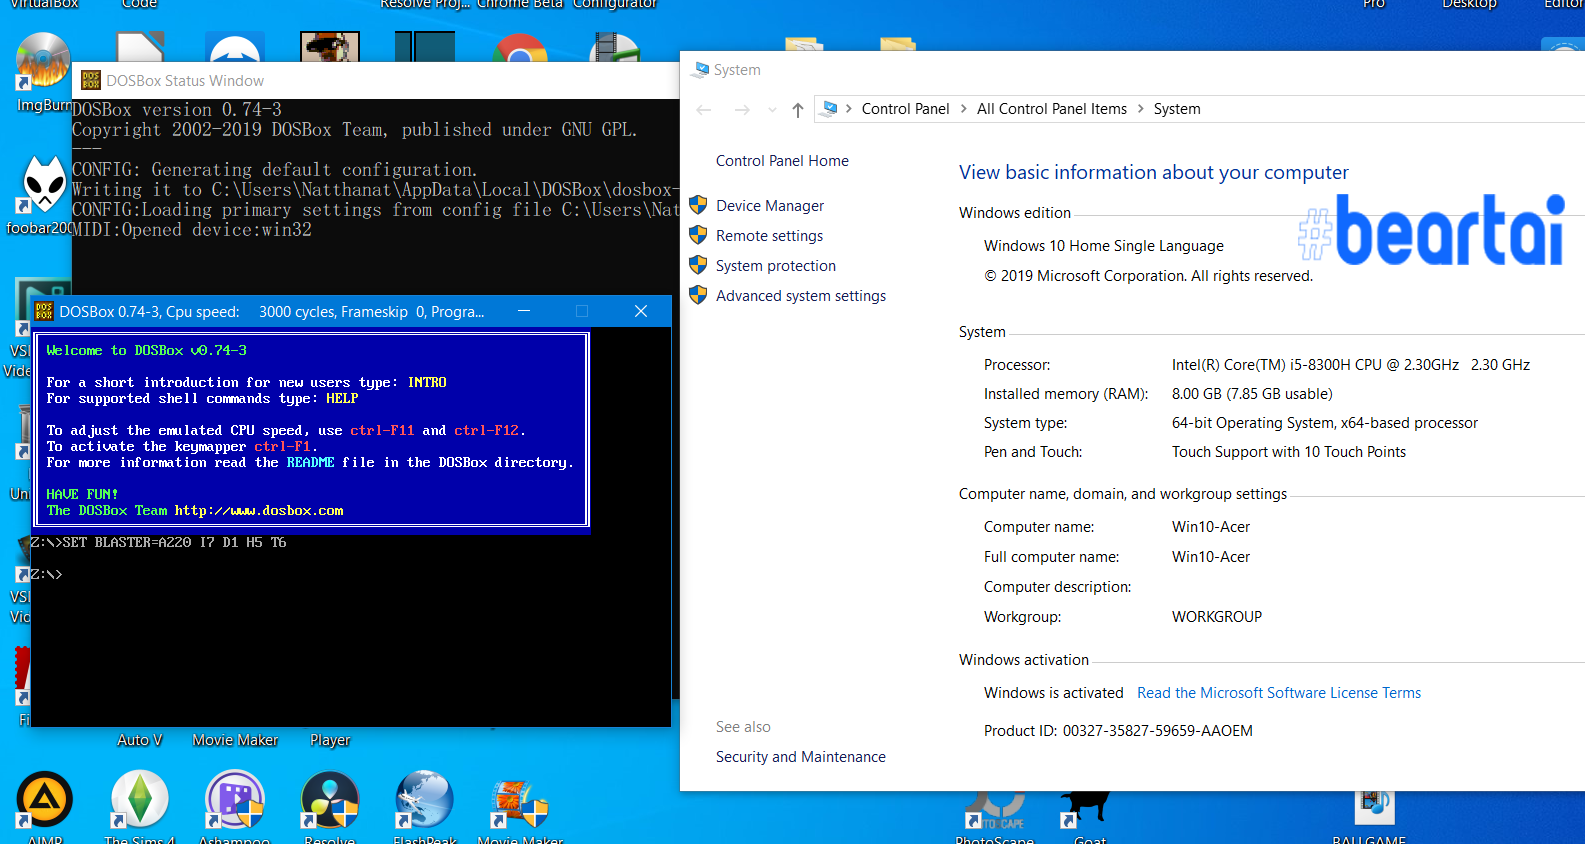Open the Player desktop icon label
Image resolution: width=1585 pixels, height=844 pixels.
click(x=330, y=740)
